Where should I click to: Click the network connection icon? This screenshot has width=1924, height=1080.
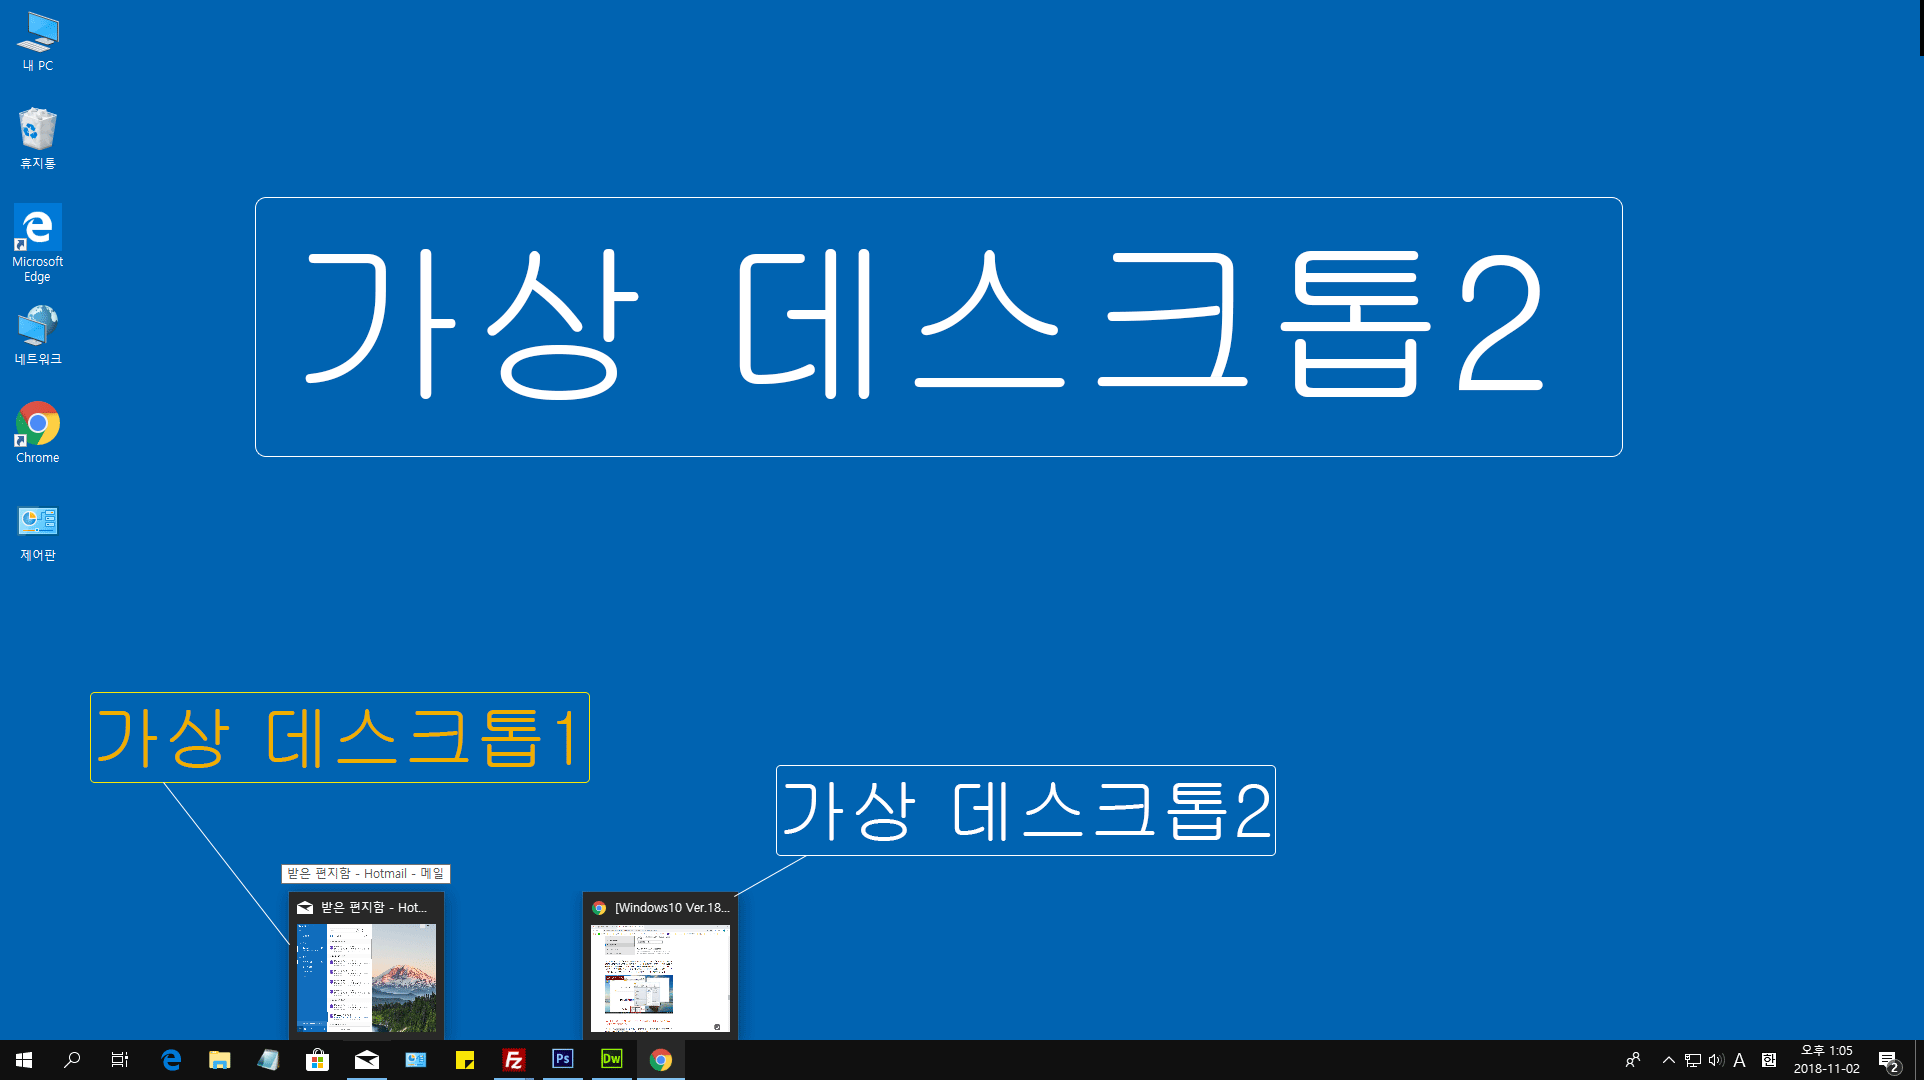[x=1693, y=1059]
